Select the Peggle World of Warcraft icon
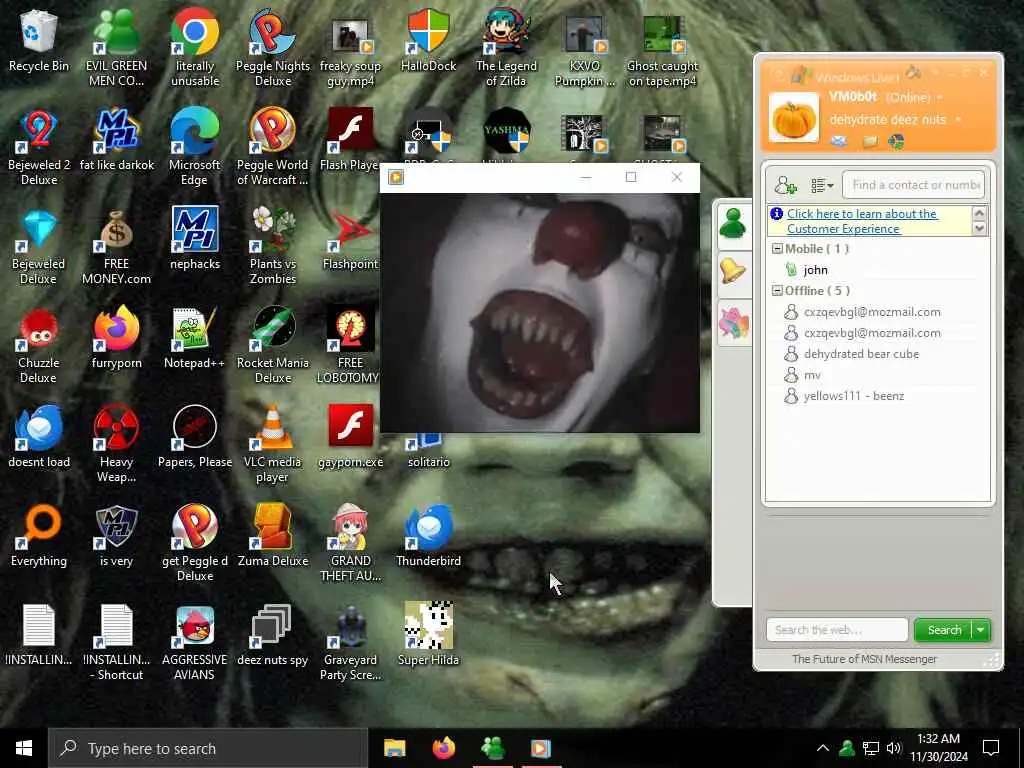Image resolution: width=1024 pixels, height=768 pixels. [x=273, y=148]
